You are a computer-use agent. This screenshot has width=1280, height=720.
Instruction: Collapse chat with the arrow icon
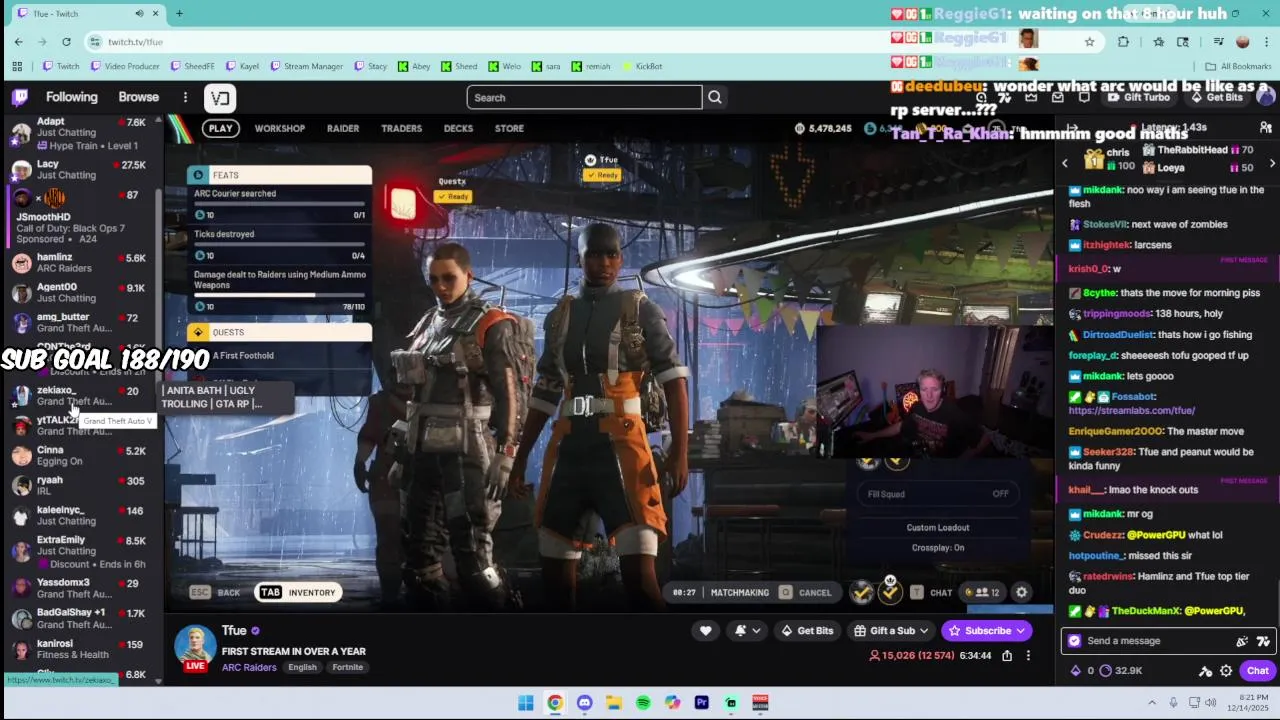coord(1071,128)
